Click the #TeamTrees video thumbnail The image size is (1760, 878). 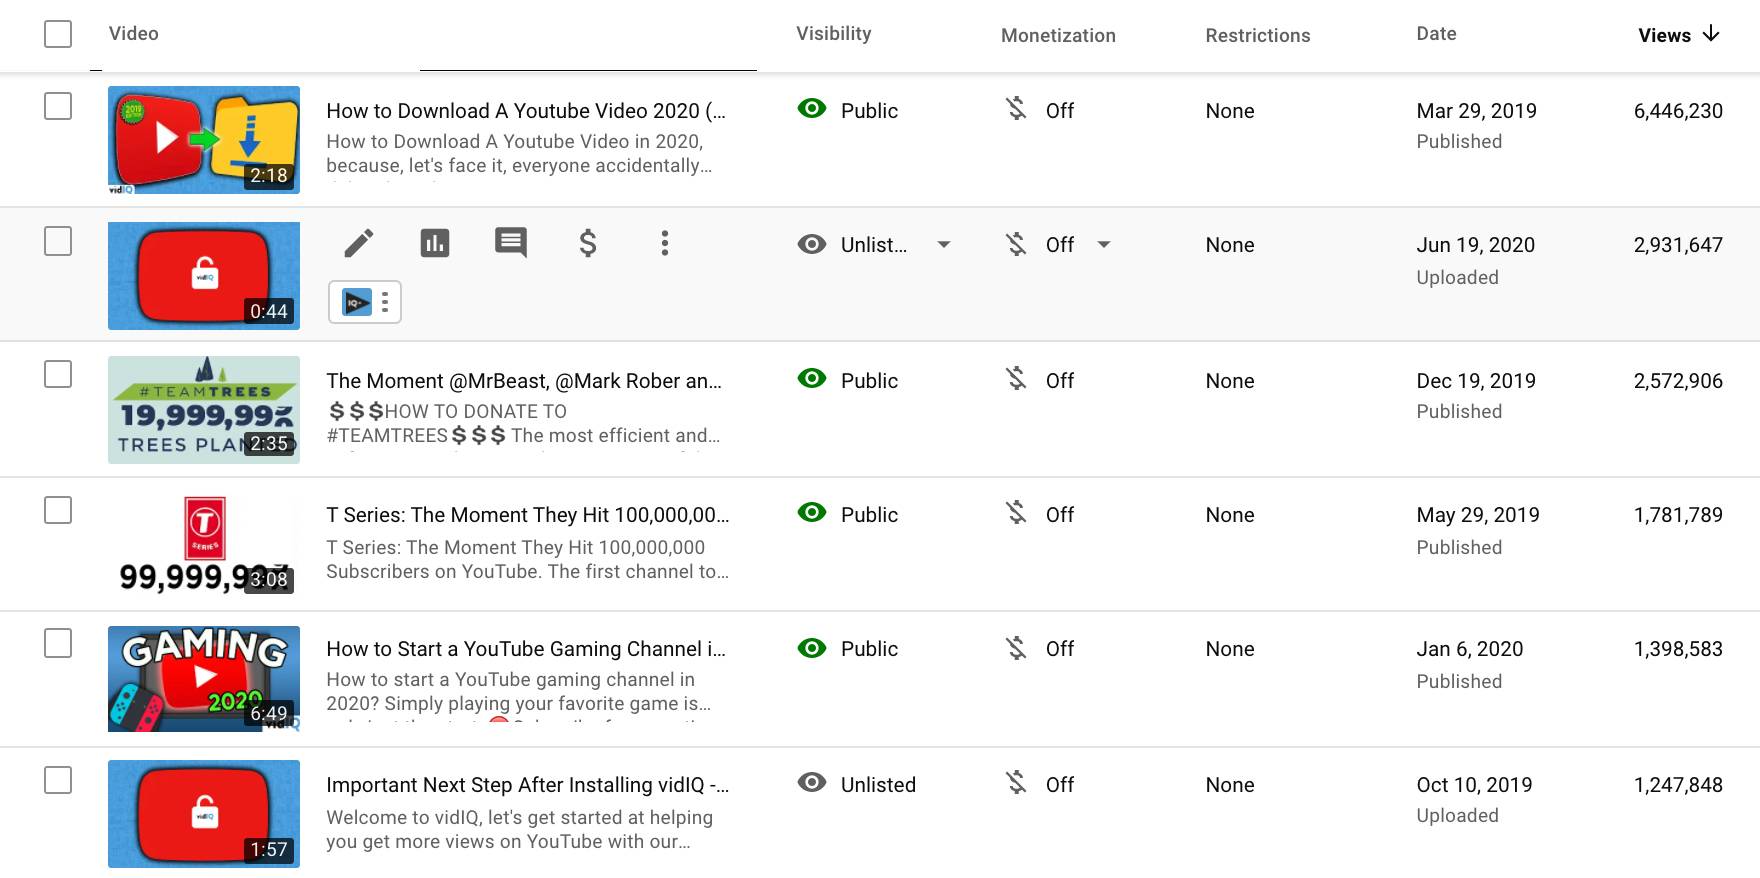click(x=204, y=410)
